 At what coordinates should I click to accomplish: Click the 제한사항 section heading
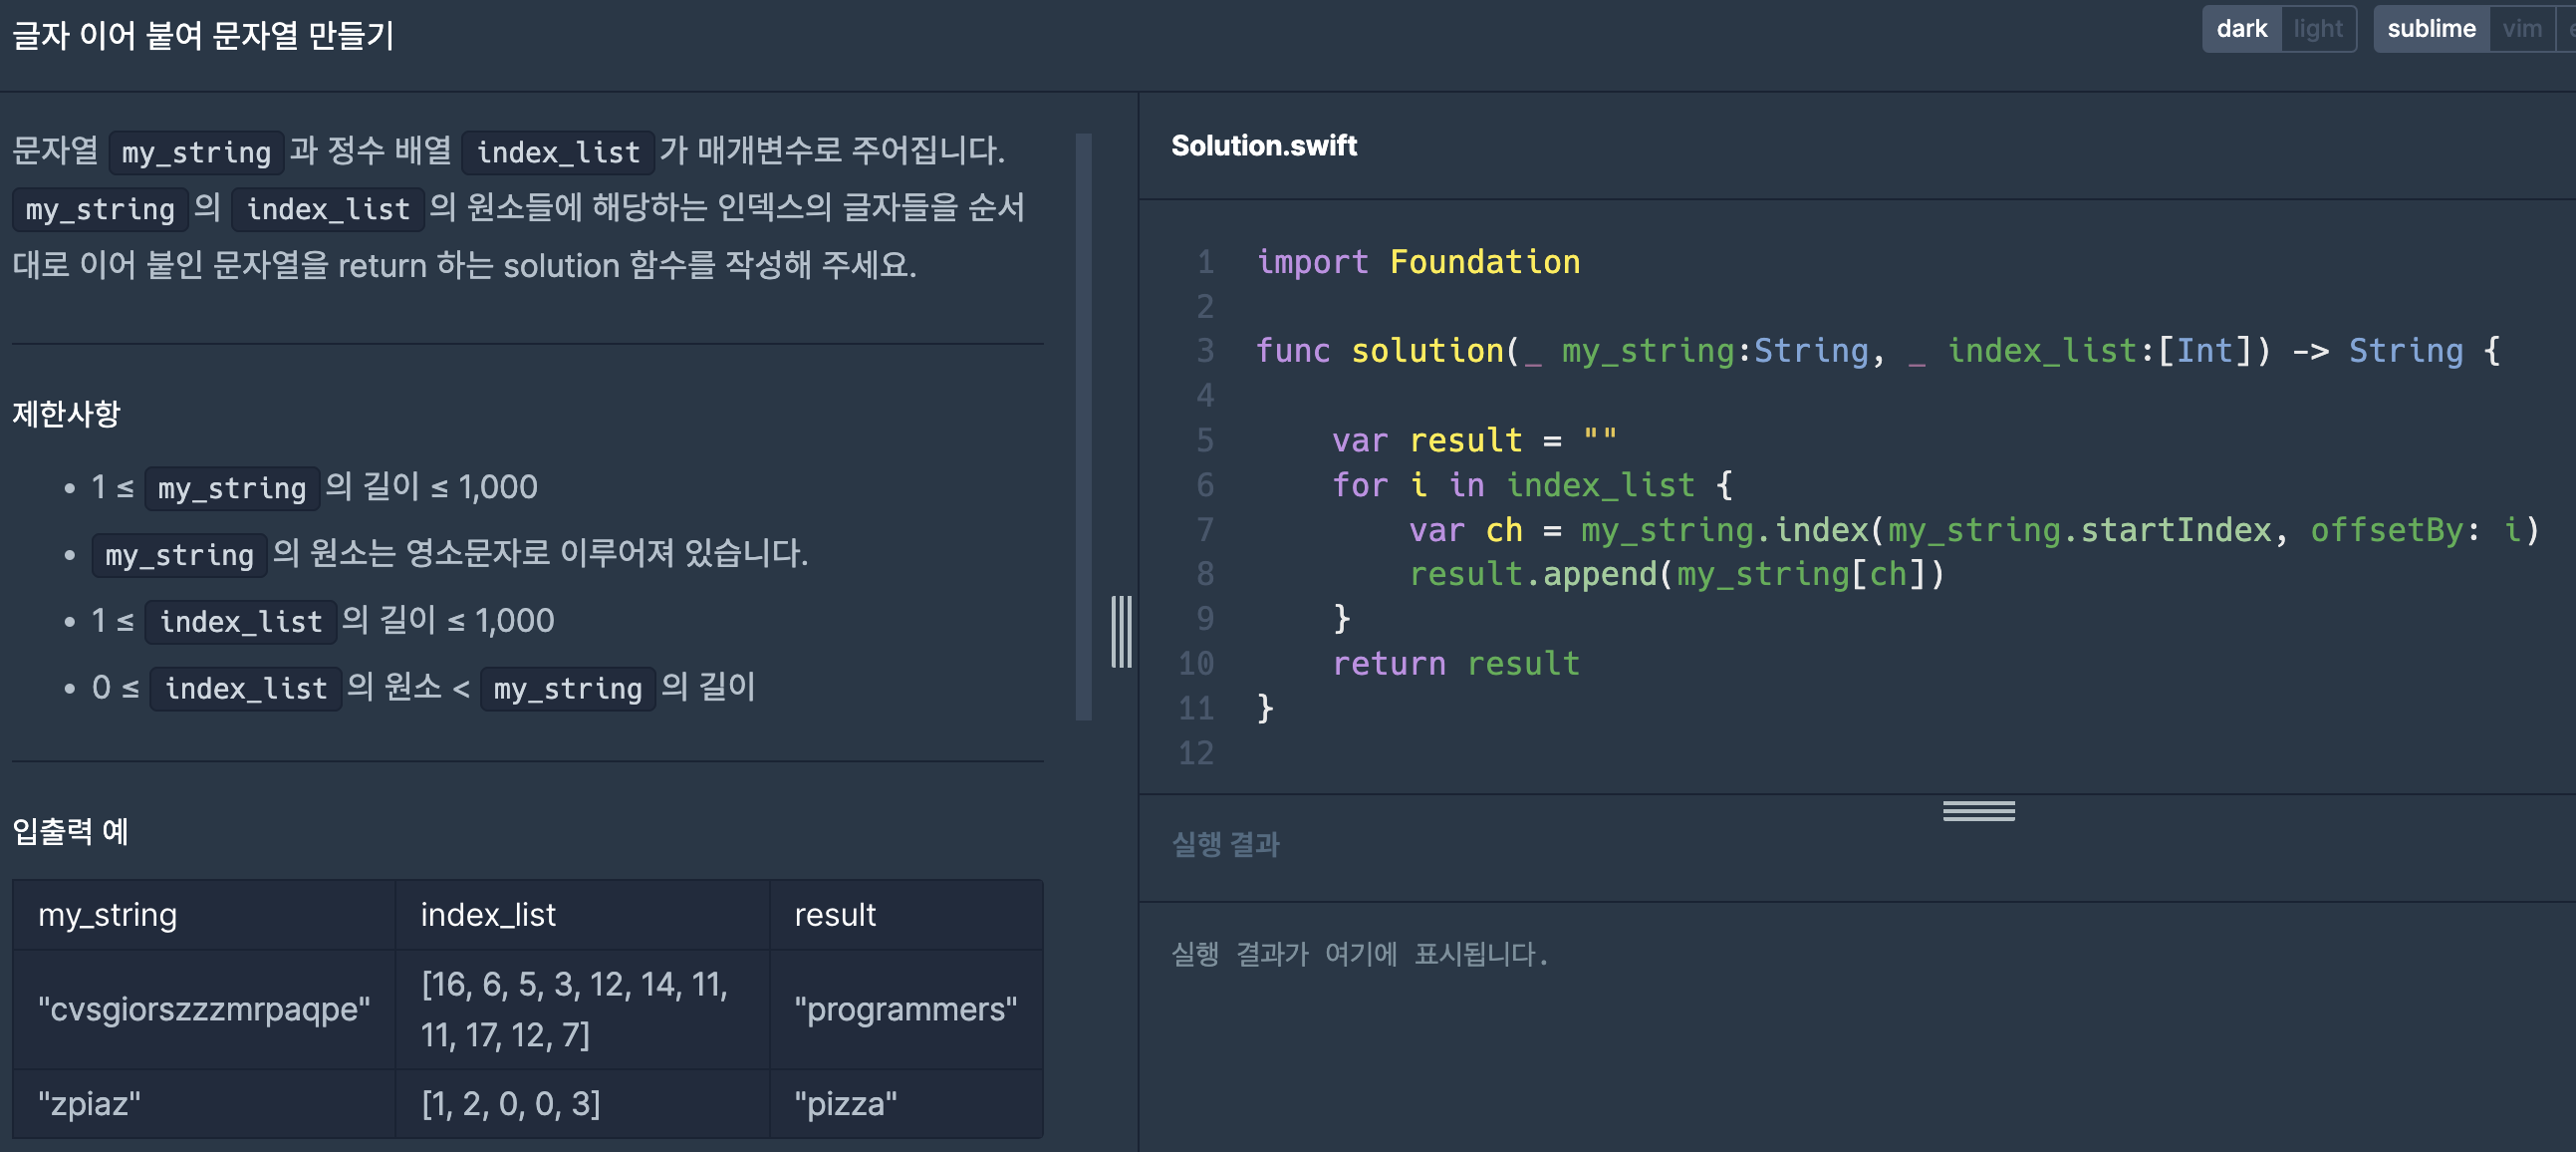[x=66, y=413]
